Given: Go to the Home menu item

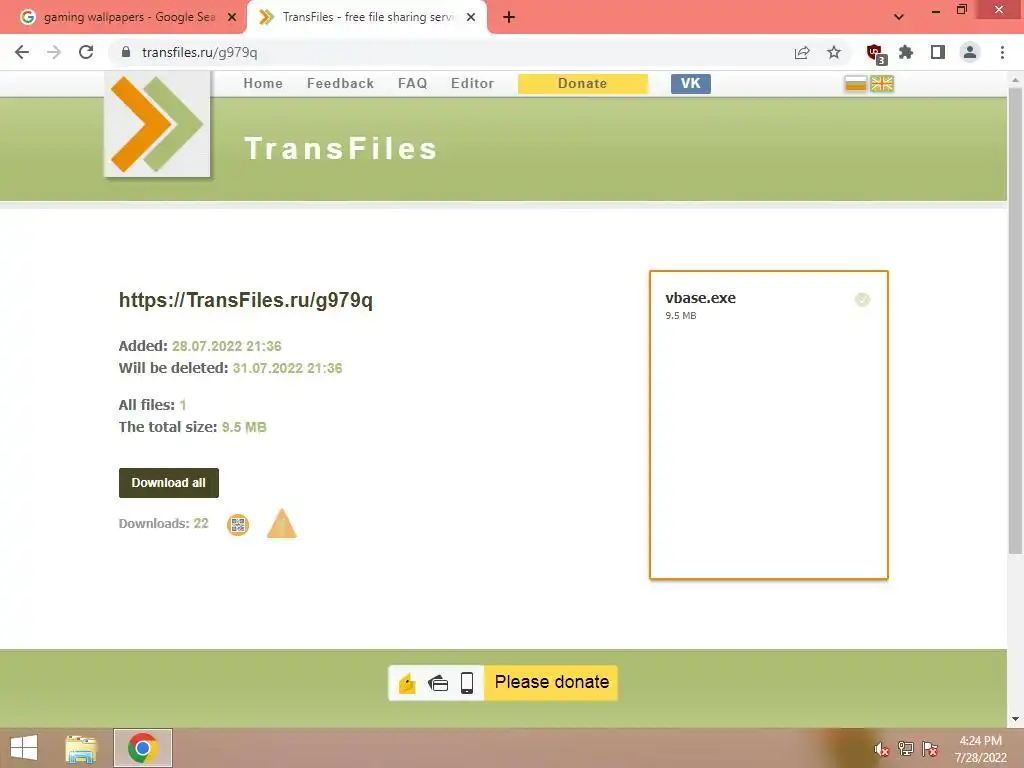Looking at the screenshot, I should 263,84.
